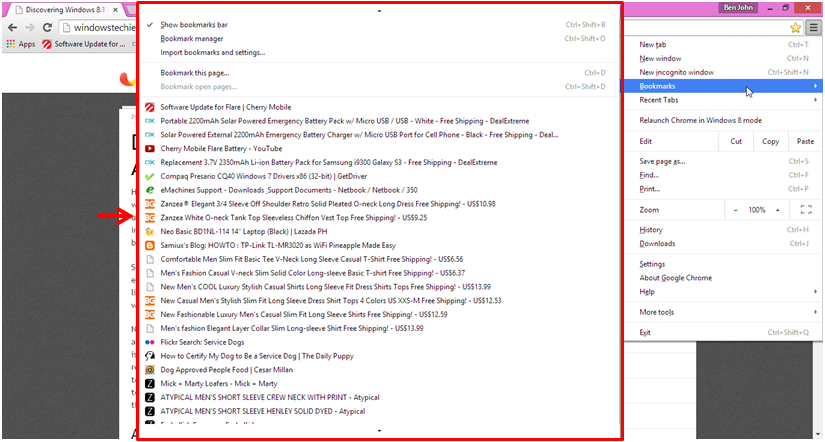The image size is (825, 442).
Task: Open New Men's COOL Luxury Stylish Shirts bookmark
Action: pyautogui.click(x=379, y=287)
